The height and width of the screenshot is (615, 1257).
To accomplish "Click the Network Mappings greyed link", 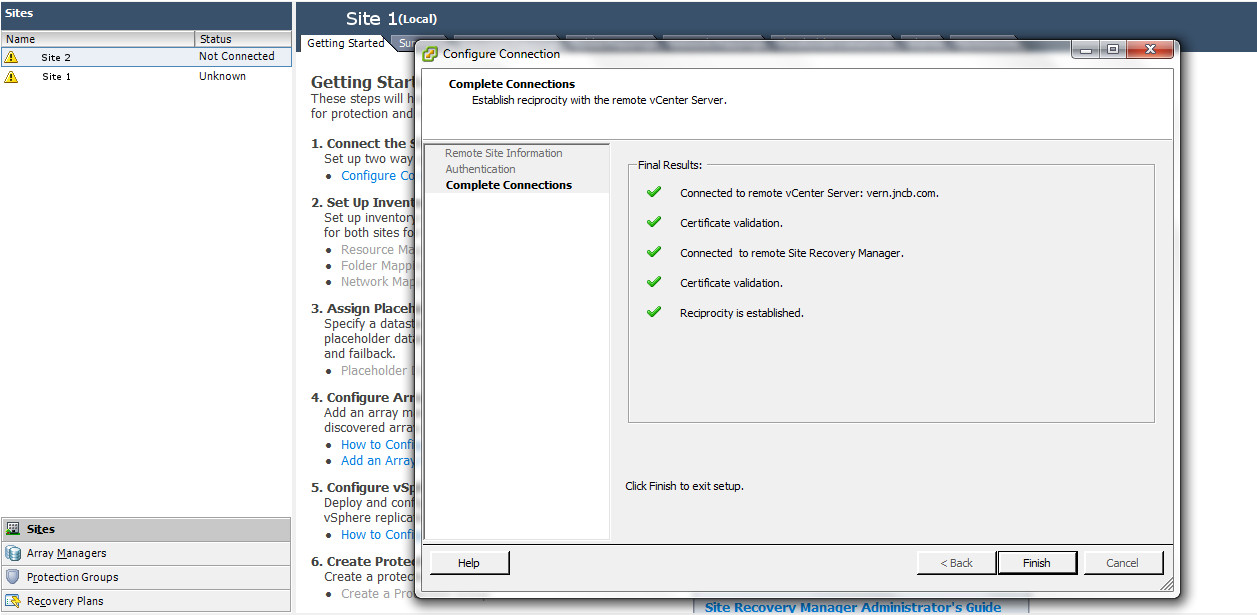I will click(x=377, y=282).
